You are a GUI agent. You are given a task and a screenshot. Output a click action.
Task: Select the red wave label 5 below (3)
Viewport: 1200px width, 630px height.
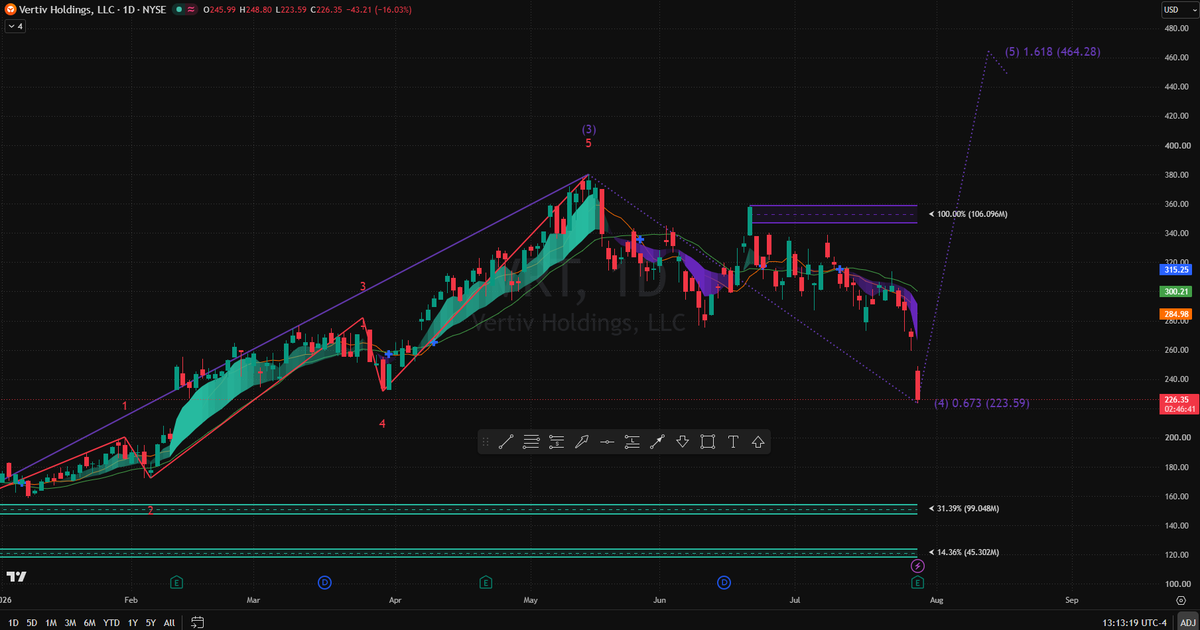pyautogui.click(x=589, y=144)
